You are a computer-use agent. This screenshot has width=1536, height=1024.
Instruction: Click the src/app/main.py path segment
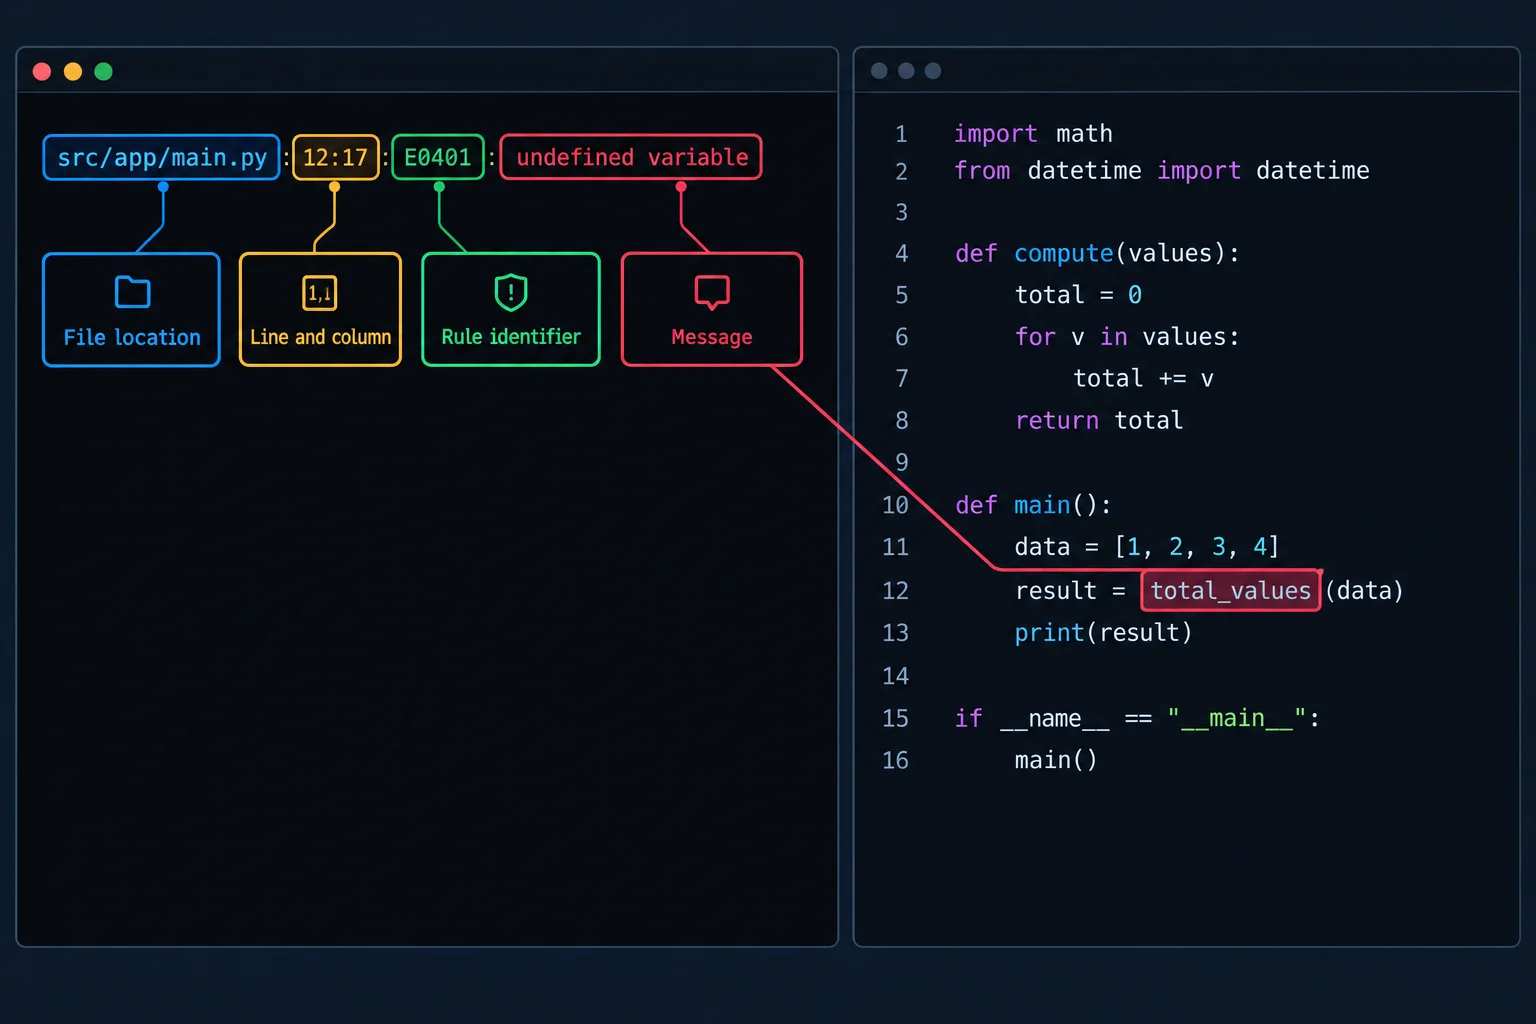tap(161, 157)
